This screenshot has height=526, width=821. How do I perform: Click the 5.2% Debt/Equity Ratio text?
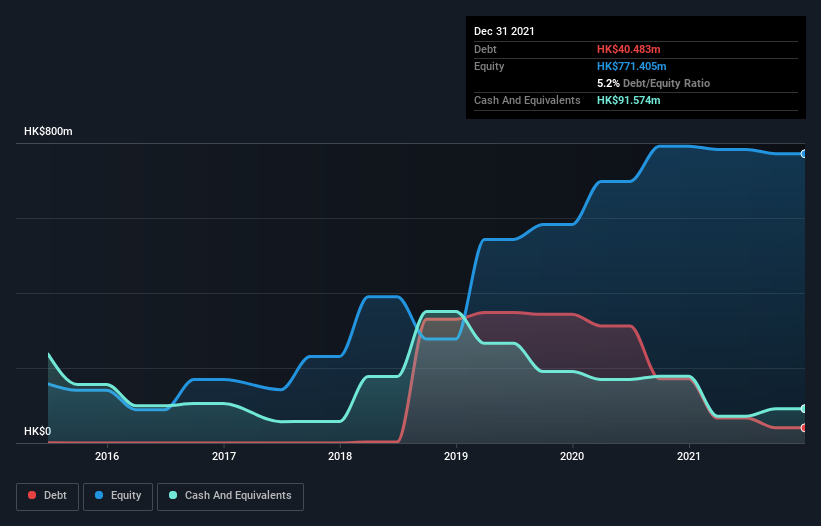(x=653, y=83)
